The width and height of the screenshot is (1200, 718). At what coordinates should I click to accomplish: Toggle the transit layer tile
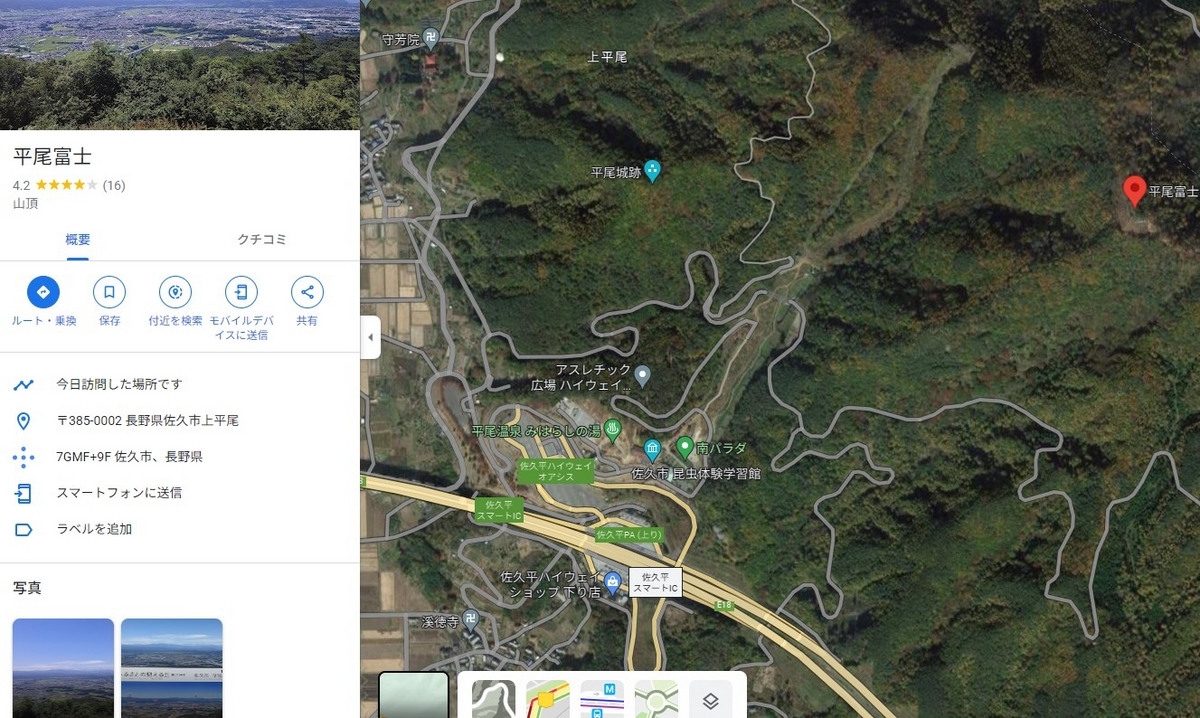click(602, 699)
